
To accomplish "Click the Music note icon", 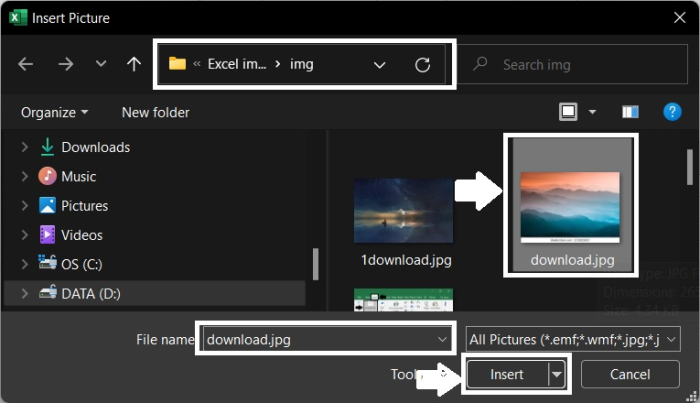I will (47, 176).
